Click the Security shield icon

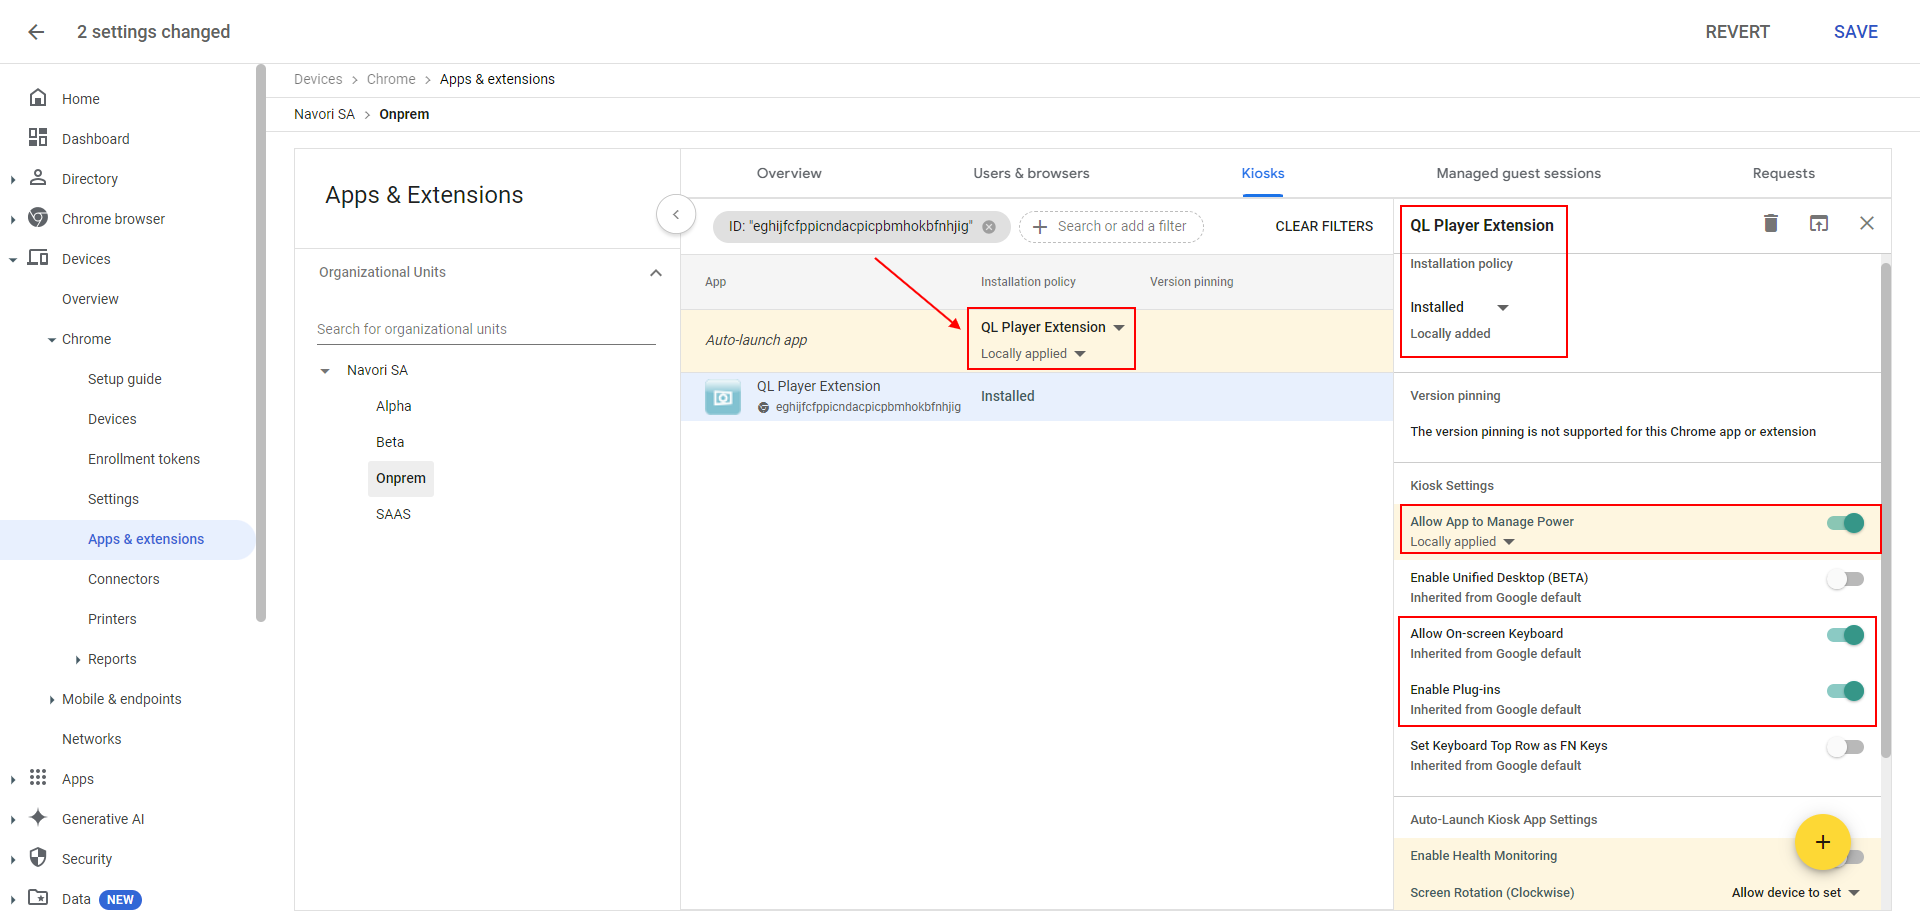point(38,858)
